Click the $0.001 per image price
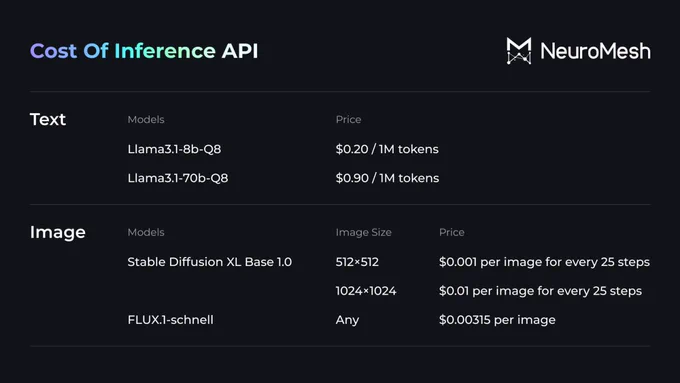 (544, 262)
